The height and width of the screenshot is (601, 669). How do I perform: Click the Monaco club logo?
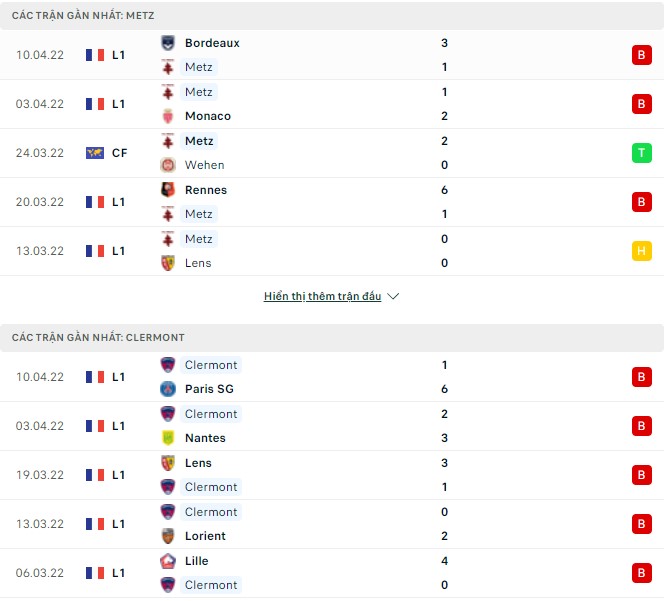pos(168,116)
